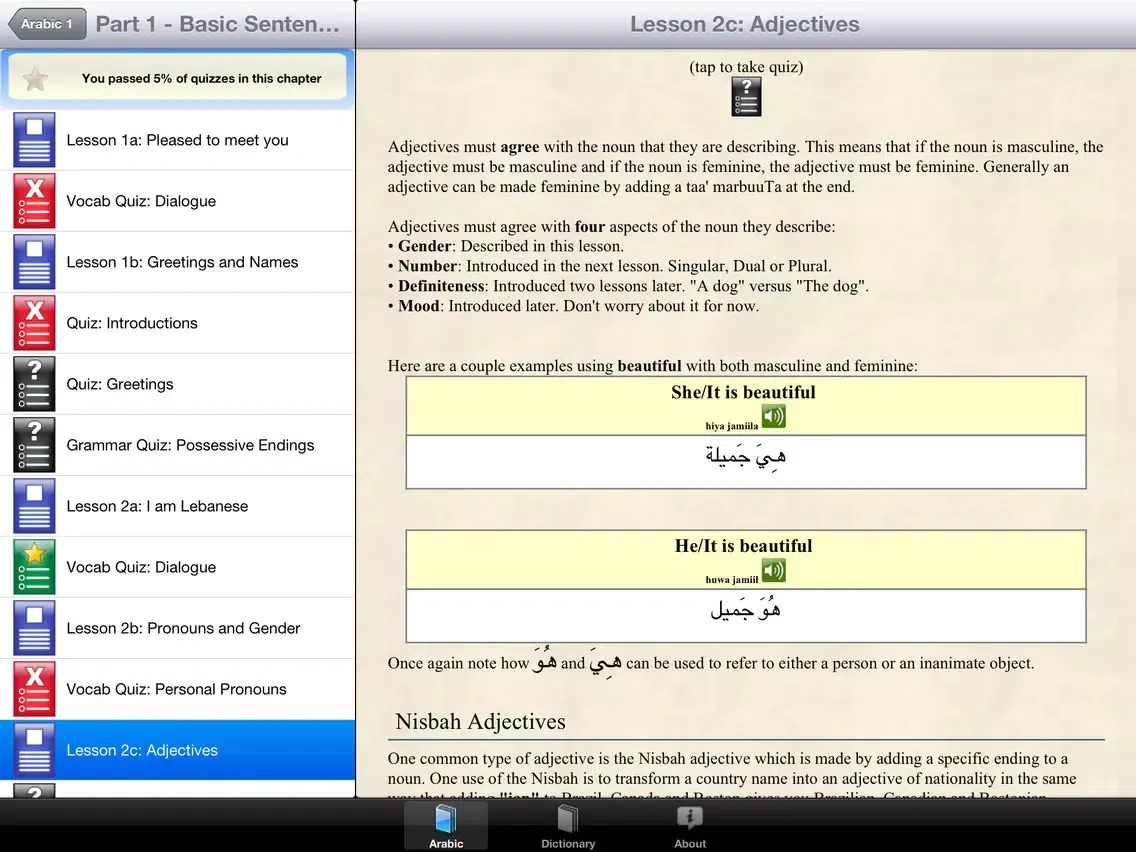Tap the quiz icon under 'tap to take quiz'
Image resolution: width=1136 pixels, height=852 pixels.
point(746,97)
